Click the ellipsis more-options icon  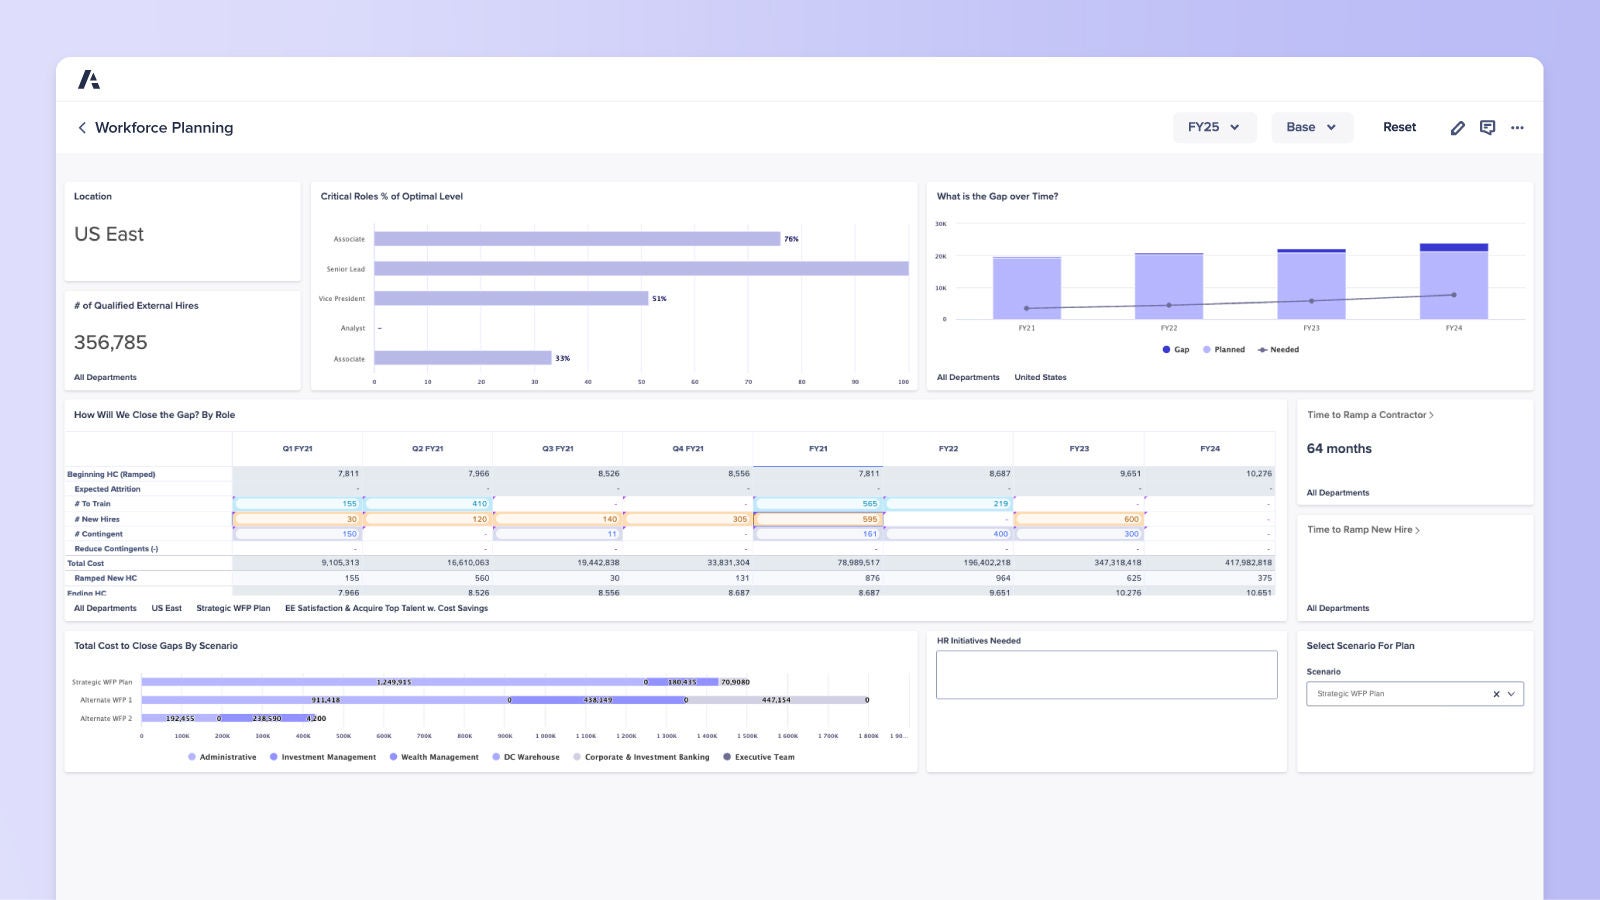(1517, 127)
